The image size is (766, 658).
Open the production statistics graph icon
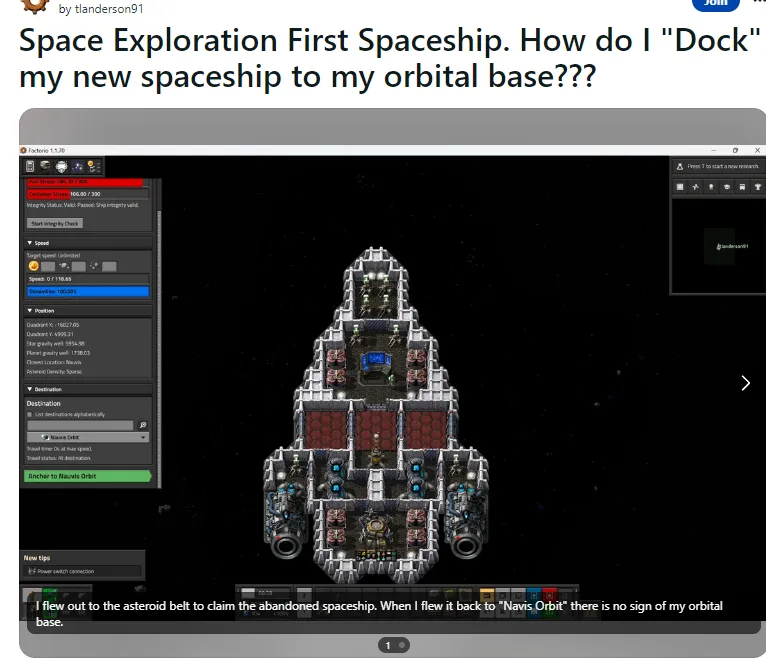(695, 187)
